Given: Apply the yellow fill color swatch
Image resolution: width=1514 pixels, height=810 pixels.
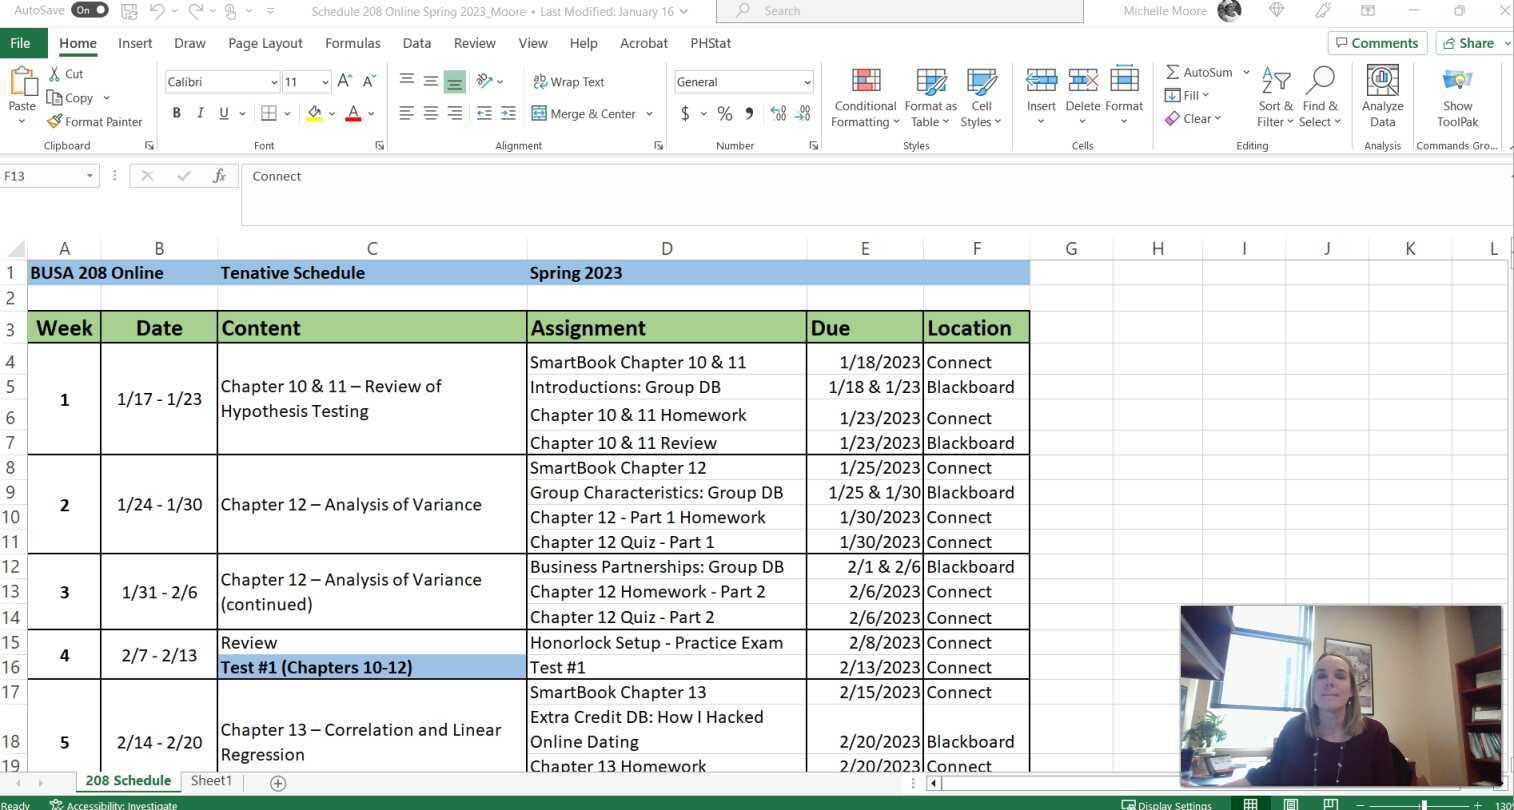Looking at the screenshot, I should tap(314, 114).
